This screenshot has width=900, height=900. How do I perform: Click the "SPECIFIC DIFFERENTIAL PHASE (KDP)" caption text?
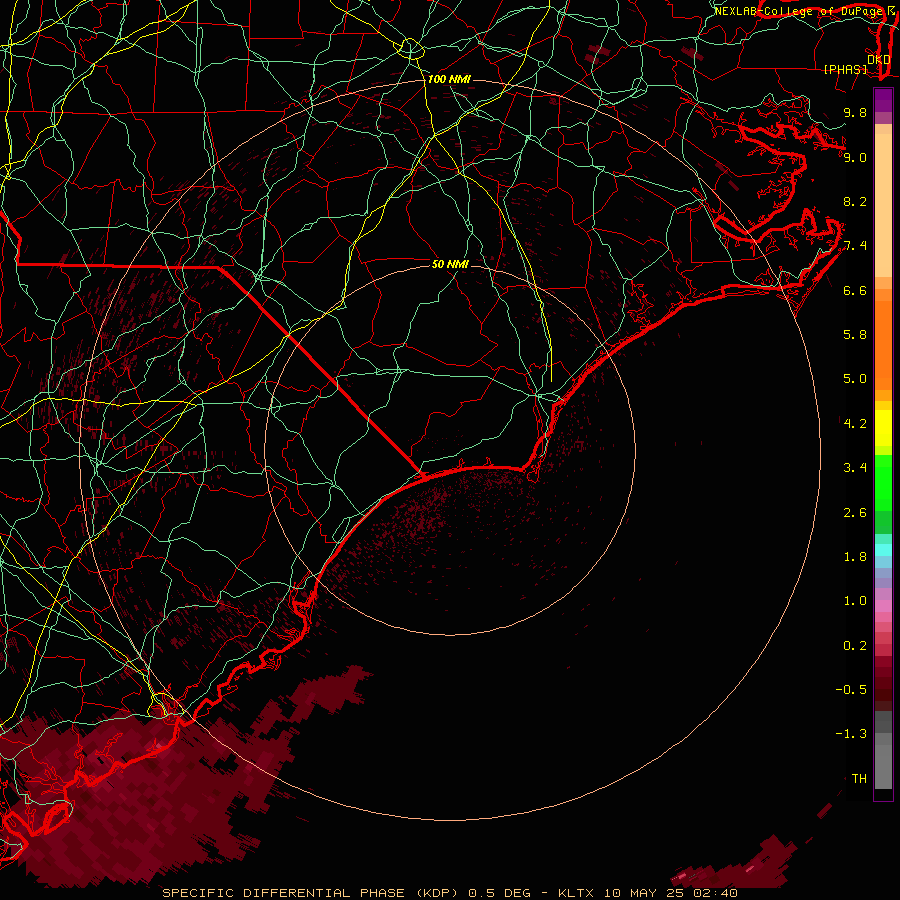click(311, 893)
